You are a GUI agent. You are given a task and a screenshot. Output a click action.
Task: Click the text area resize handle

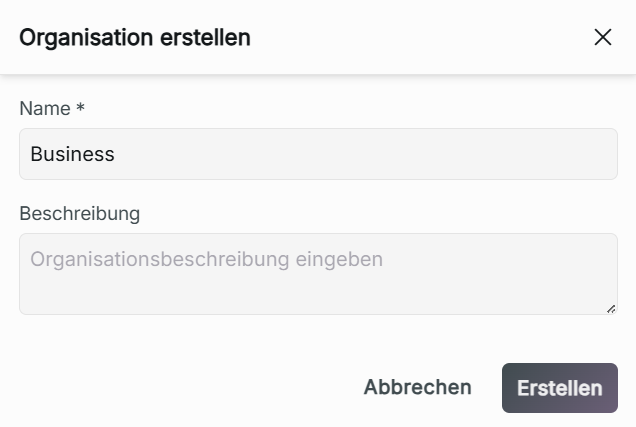pyautogui.click(x=611, y=309)
